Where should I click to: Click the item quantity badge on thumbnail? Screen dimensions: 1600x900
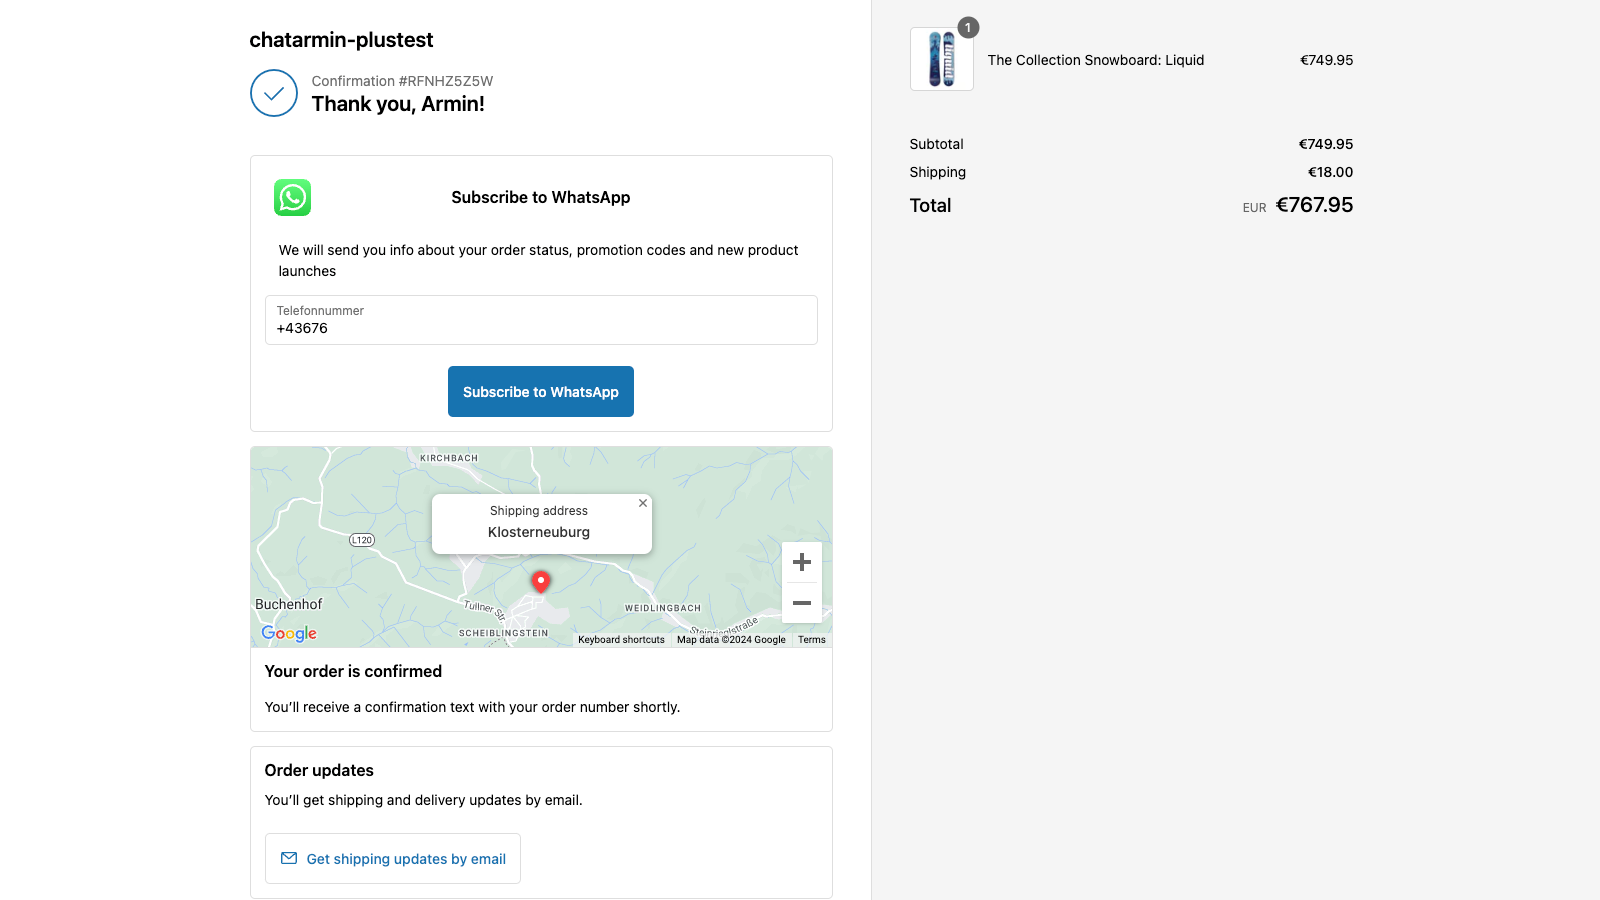coord(968,28)
